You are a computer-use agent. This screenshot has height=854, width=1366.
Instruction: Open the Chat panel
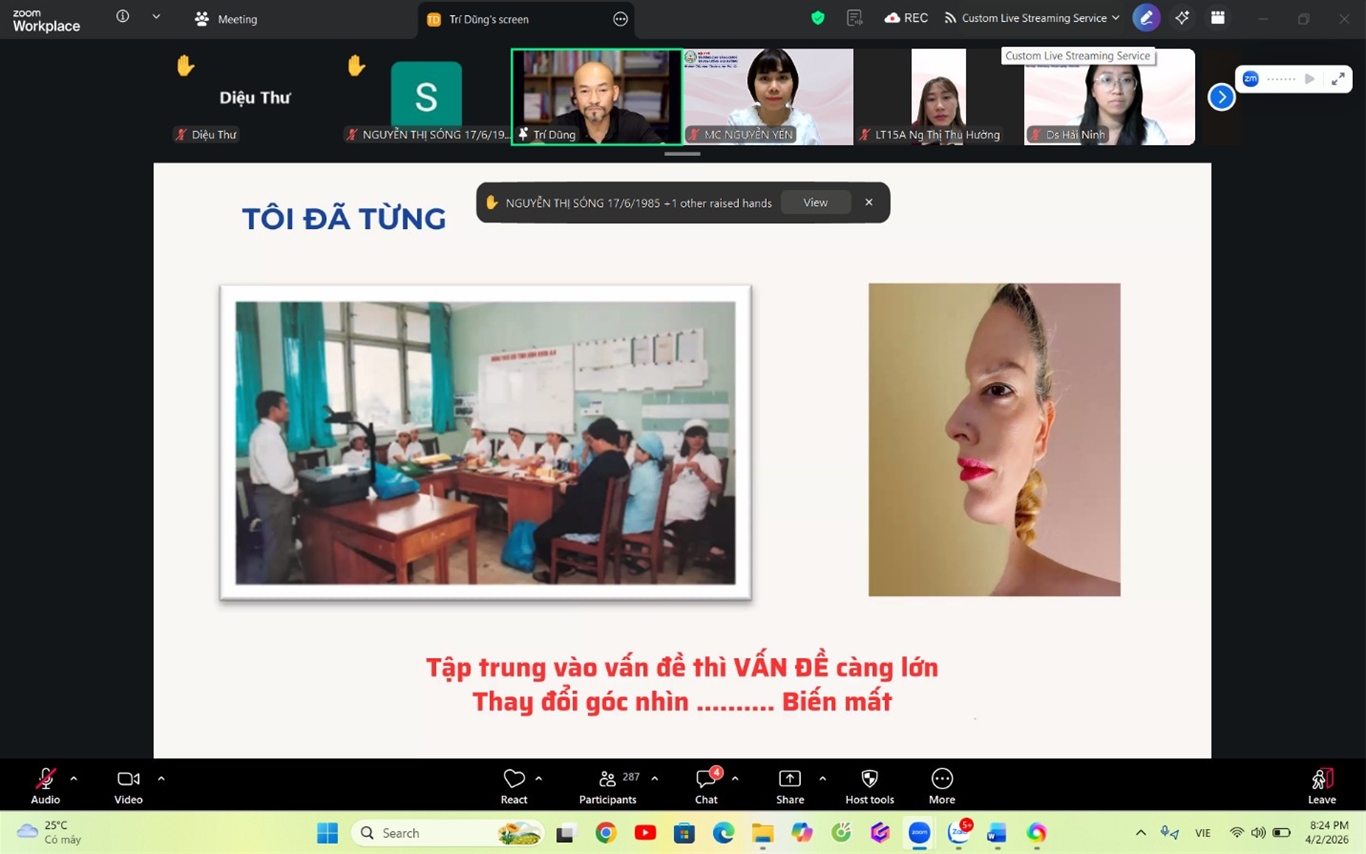(x=706, y=780)
